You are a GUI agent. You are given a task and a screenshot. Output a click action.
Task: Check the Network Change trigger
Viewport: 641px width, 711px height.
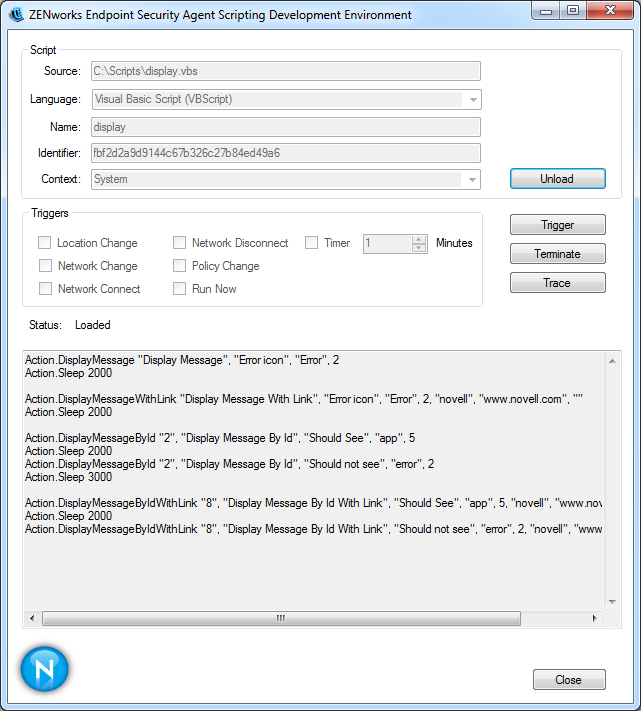pos(45,266)
